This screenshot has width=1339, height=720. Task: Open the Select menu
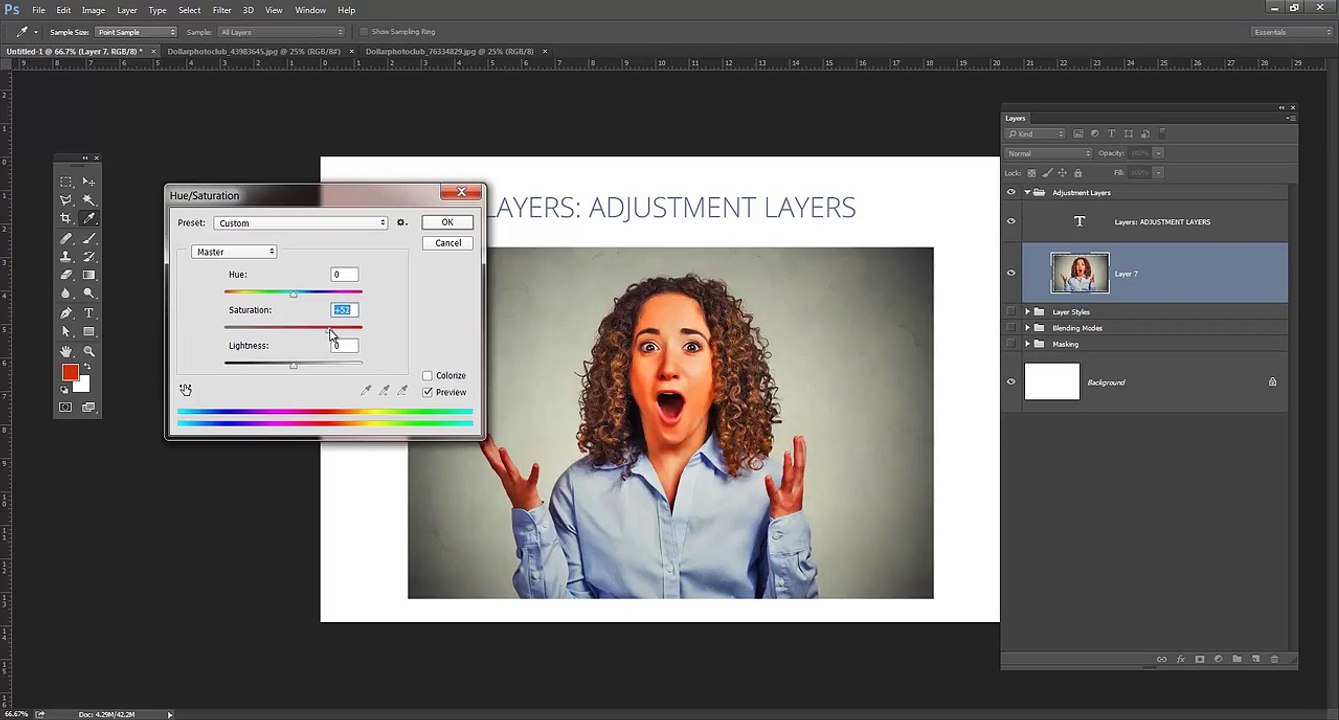(189, 10)
